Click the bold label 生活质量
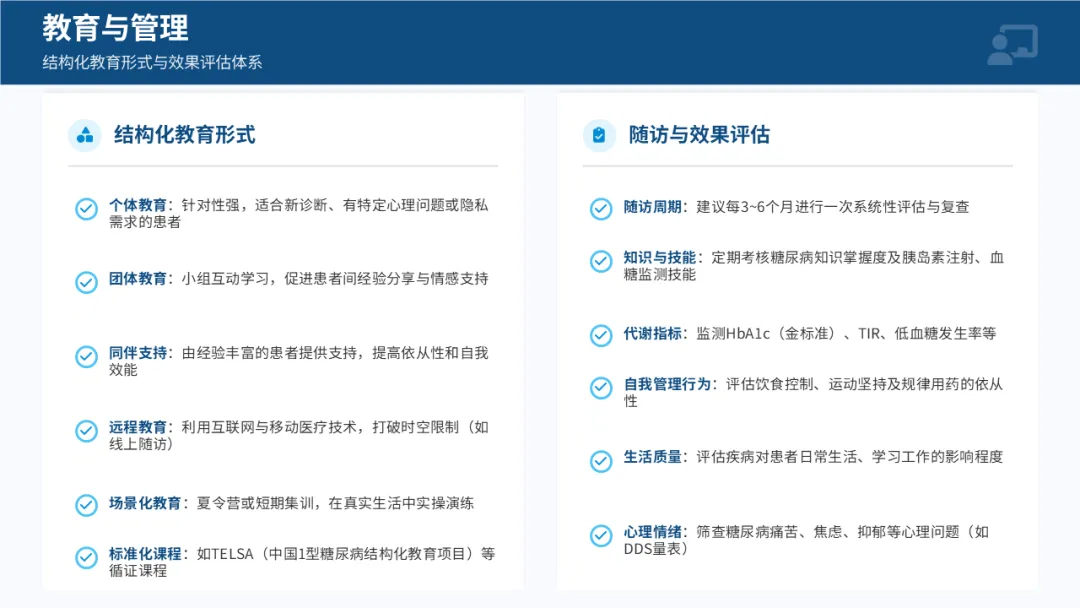Screen dimensions: 1080x608 click(x=652, y=457)
